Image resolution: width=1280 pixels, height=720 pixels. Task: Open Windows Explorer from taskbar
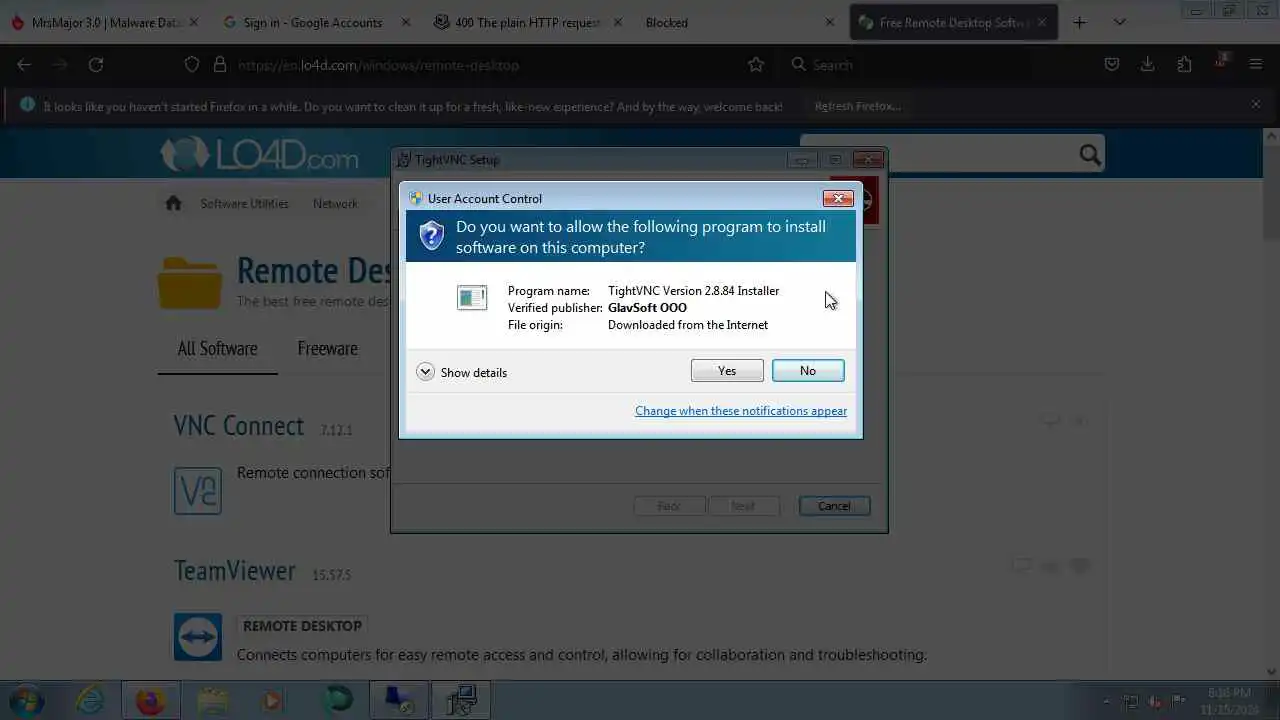(212, 701)
